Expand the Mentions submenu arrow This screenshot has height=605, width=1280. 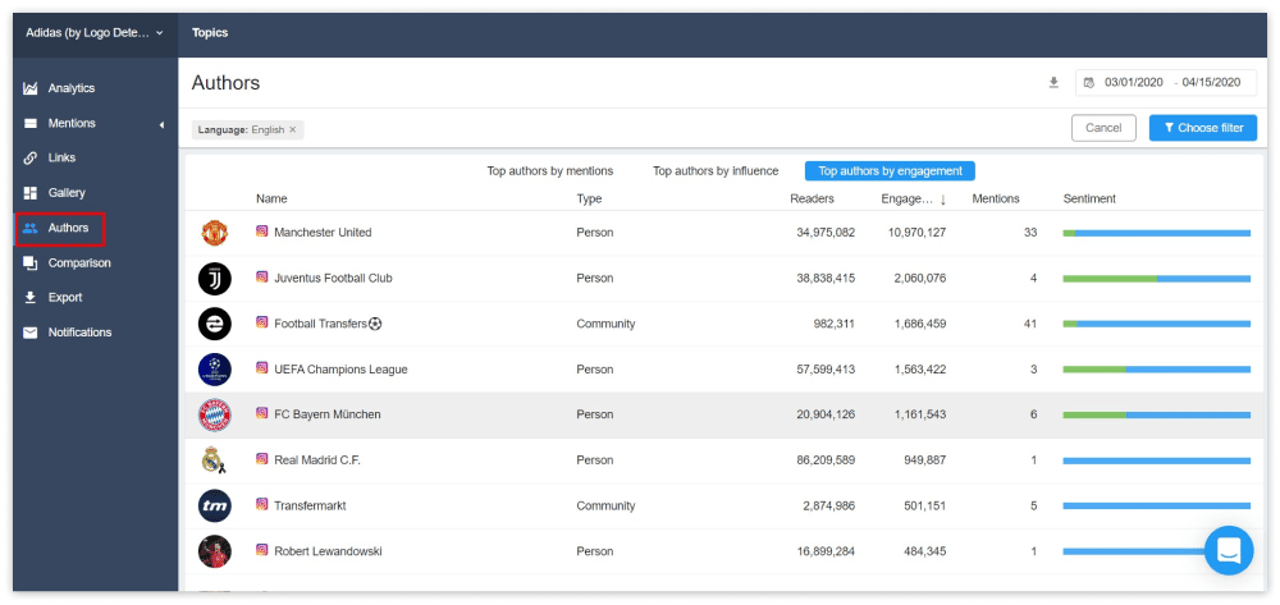click(162, 124)
